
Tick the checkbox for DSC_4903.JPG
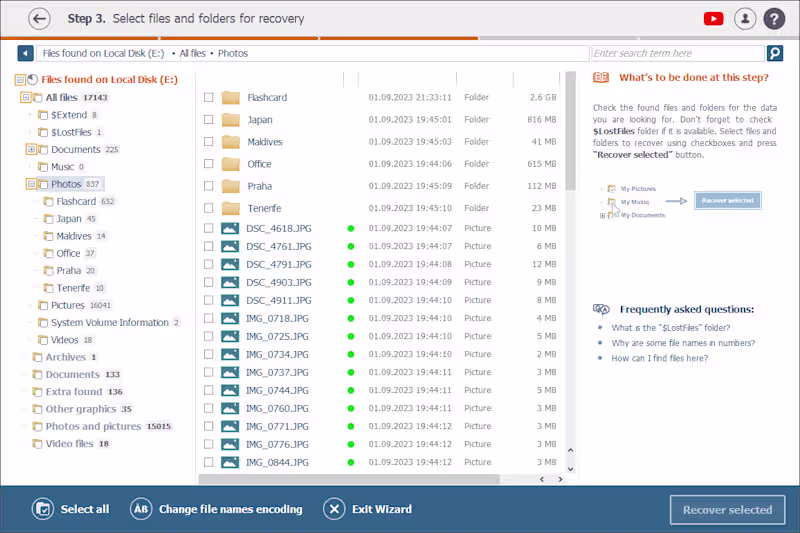pos(209,282)
